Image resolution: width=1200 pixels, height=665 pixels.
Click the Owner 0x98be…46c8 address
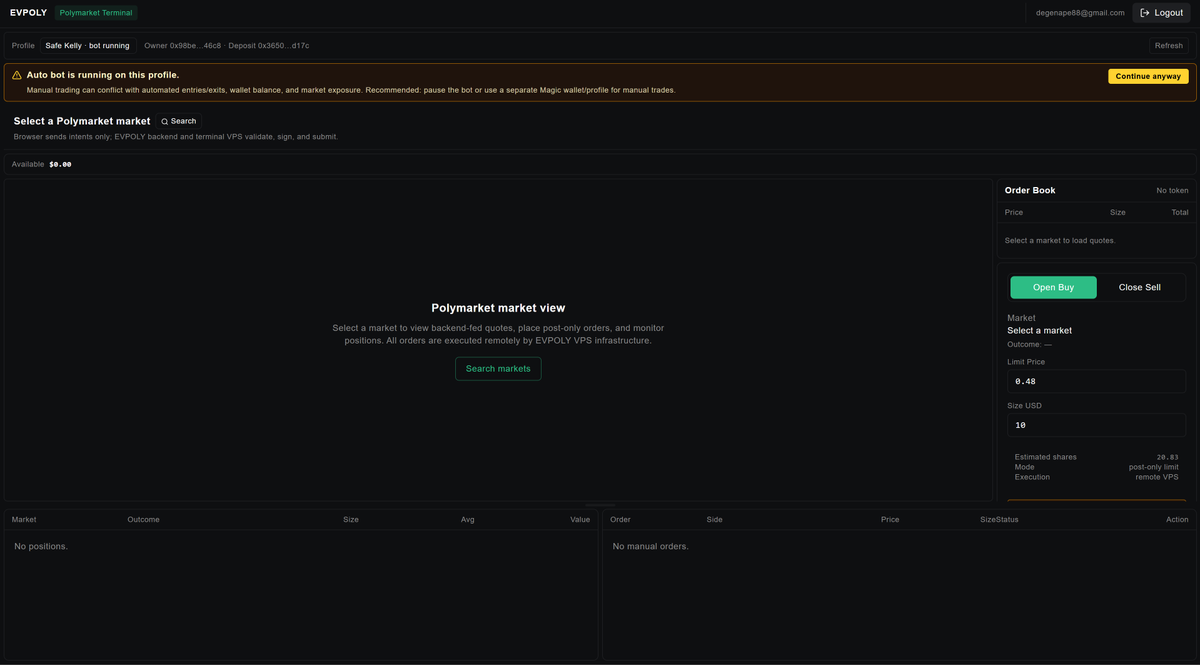182,46
